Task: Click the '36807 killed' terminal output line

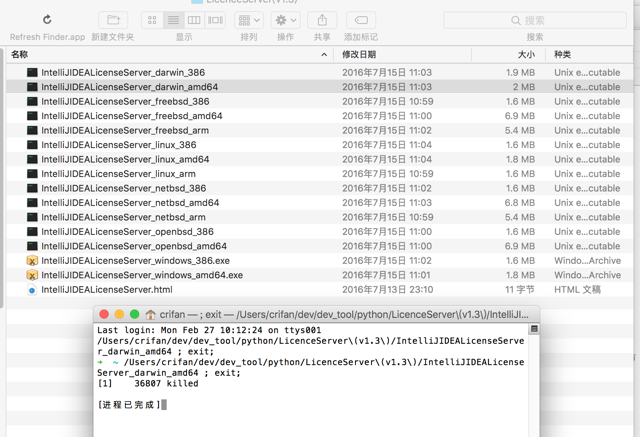Action: [x=148, y=384]
